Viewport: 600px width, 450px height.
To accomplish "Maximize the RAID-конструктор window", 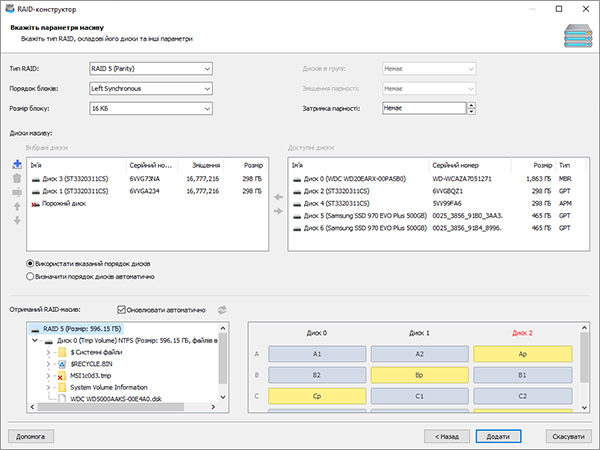I will (559, 9).
